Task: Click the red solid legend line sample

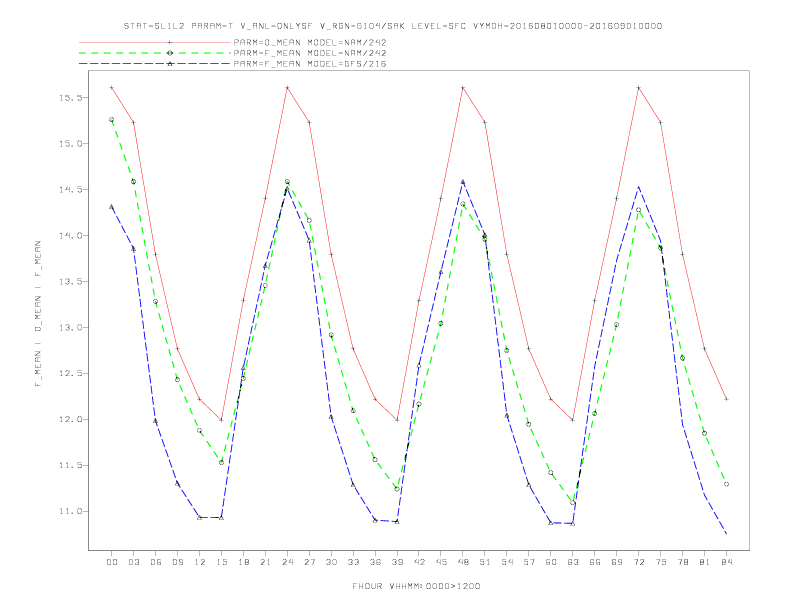Action: (155, 42)
